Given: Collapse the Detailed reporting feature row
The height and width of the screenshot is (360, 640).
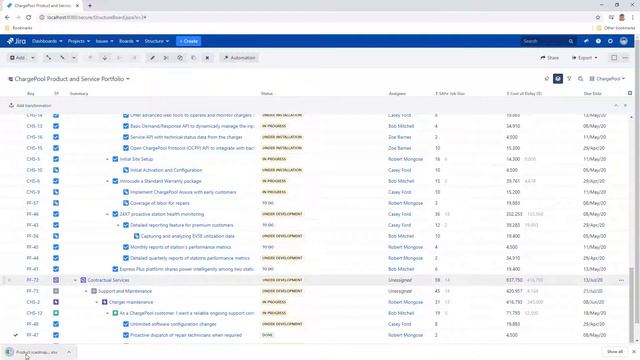Looking at the screenshot, I should (118, 225).
